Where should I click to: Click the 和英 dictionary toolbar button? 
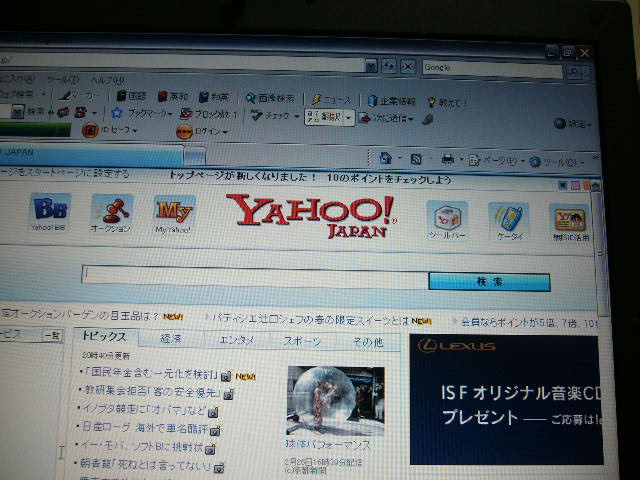click(214, 97)
